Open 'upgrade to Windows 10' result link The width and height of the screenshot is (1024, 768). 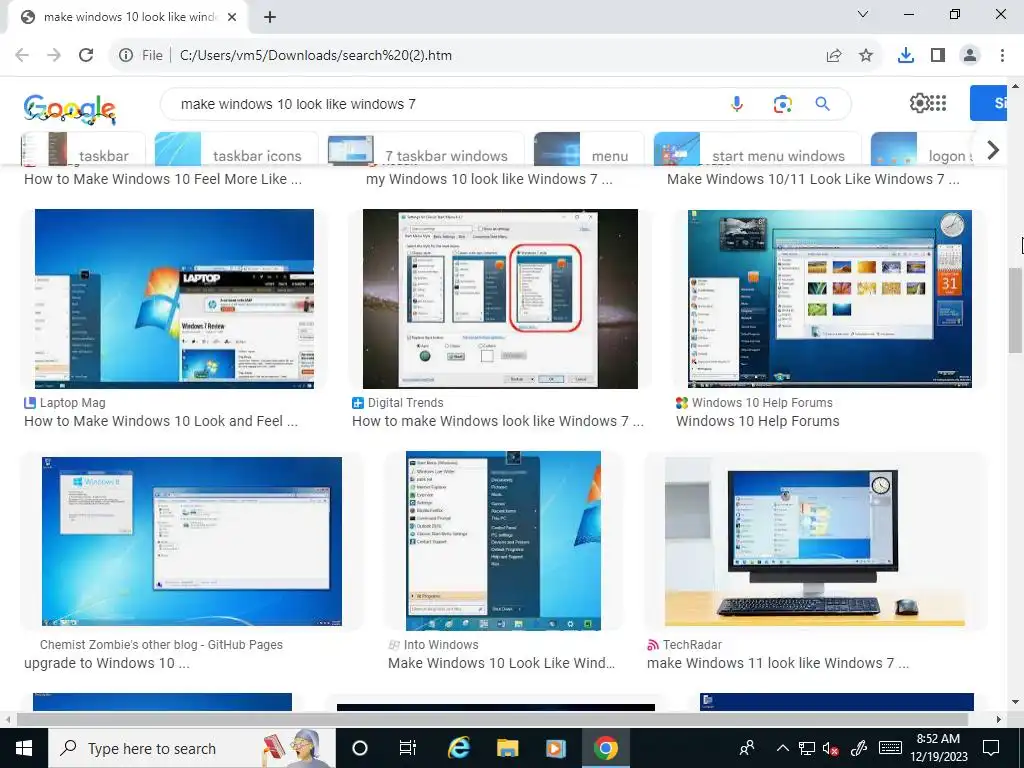(106, 664)
